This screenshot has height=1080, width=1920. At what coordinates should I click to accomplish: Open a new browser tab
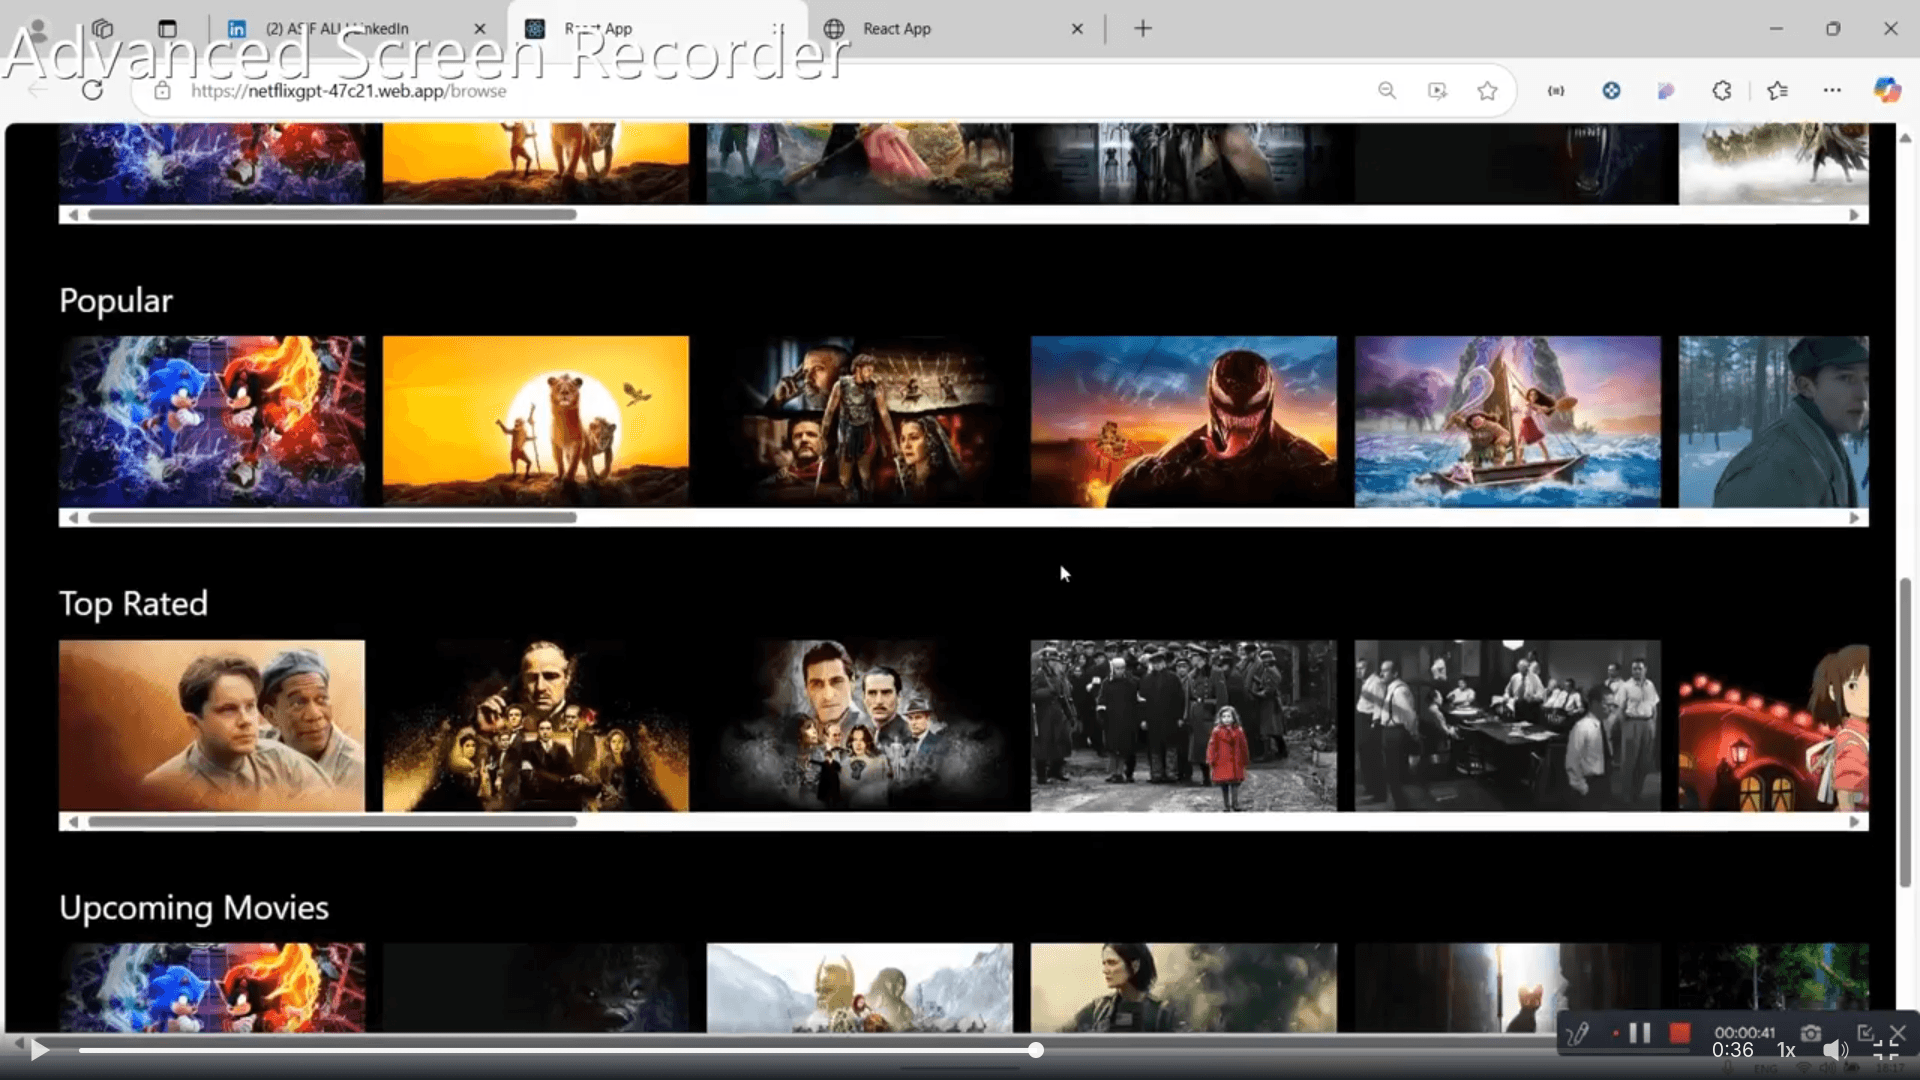pyautogui.click(x=1143, y=29)
